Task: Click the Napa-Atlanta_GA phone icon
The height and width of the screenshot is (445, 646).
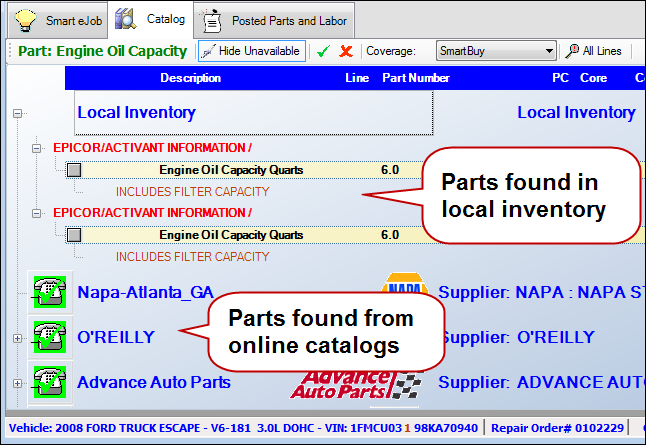Action: tap(46, 292)
